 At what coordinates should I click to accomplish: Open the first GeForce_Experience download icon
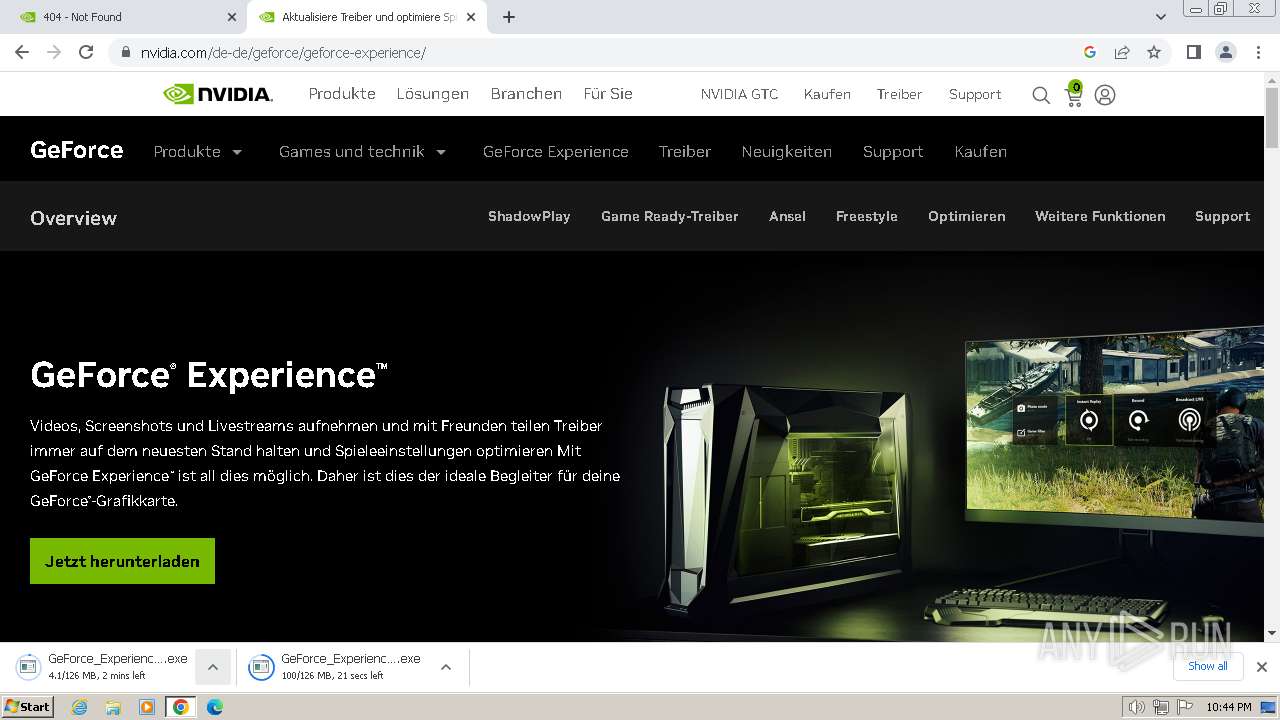click(28, 667)
